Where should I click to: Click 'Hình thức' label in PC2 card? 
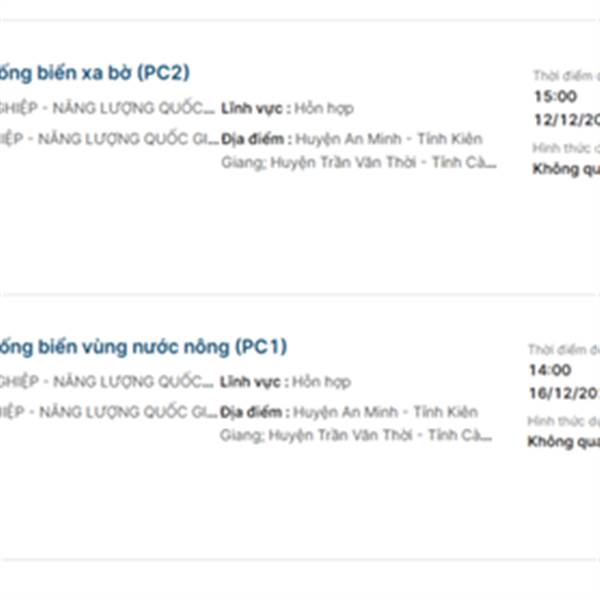[567, 148]
